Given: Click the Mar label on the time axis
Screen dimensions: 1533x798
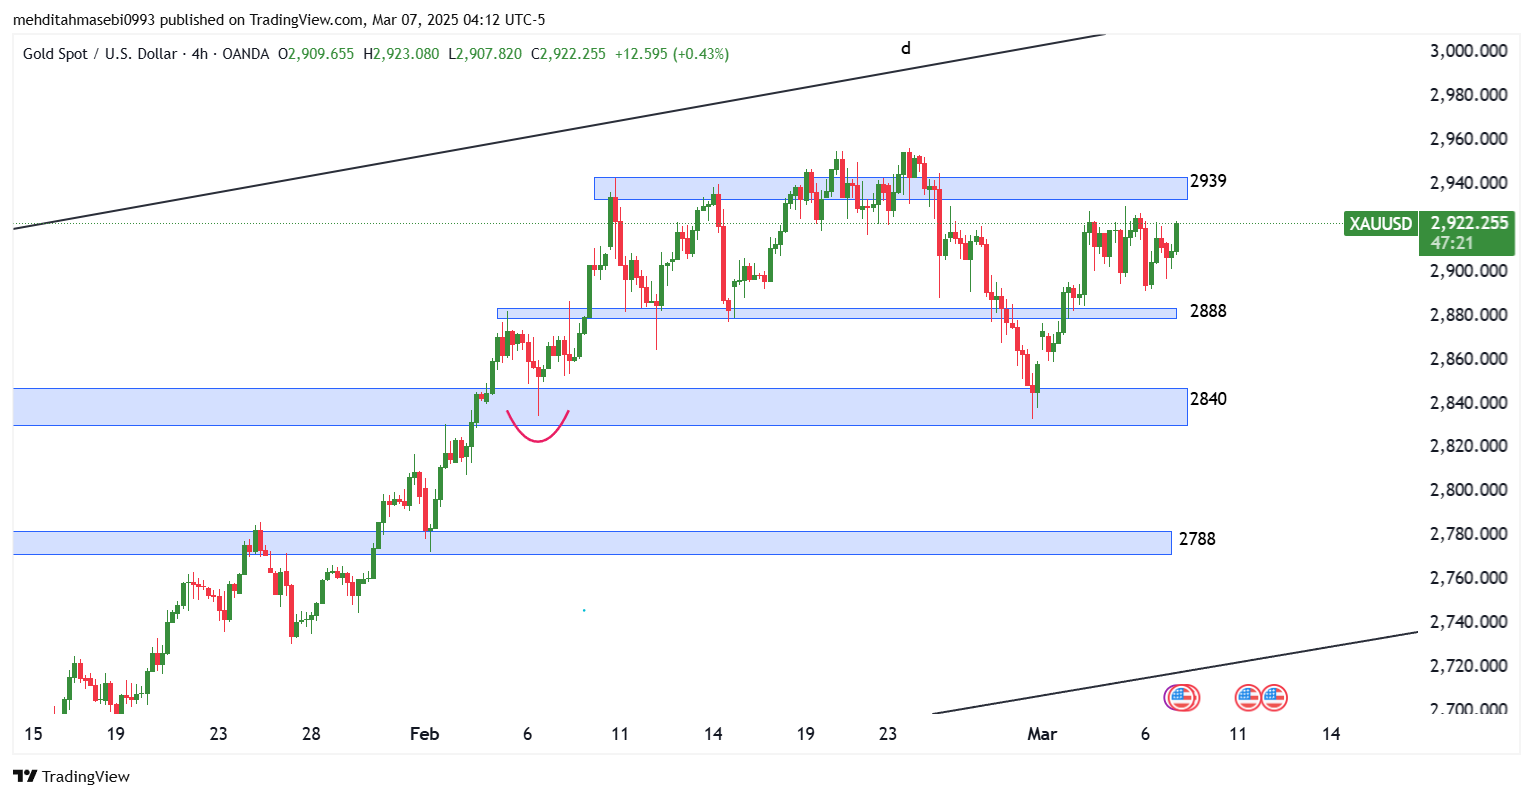Looking at the screenshot, I should [1042, 734].
